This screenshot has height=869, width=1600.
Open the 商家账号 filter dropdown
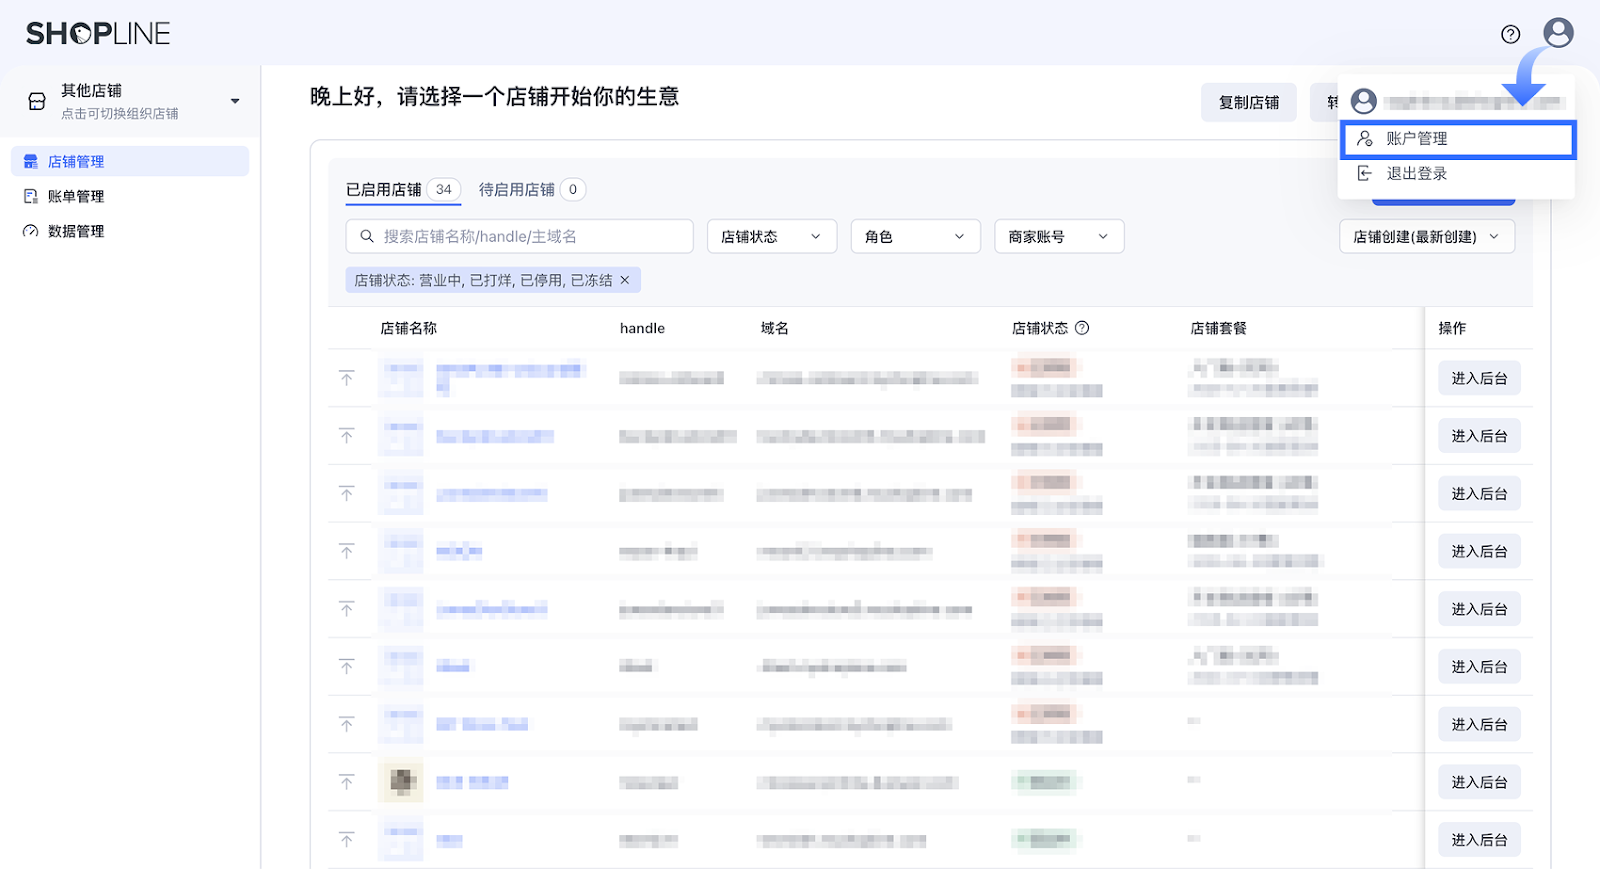(x=1058, y=237)
